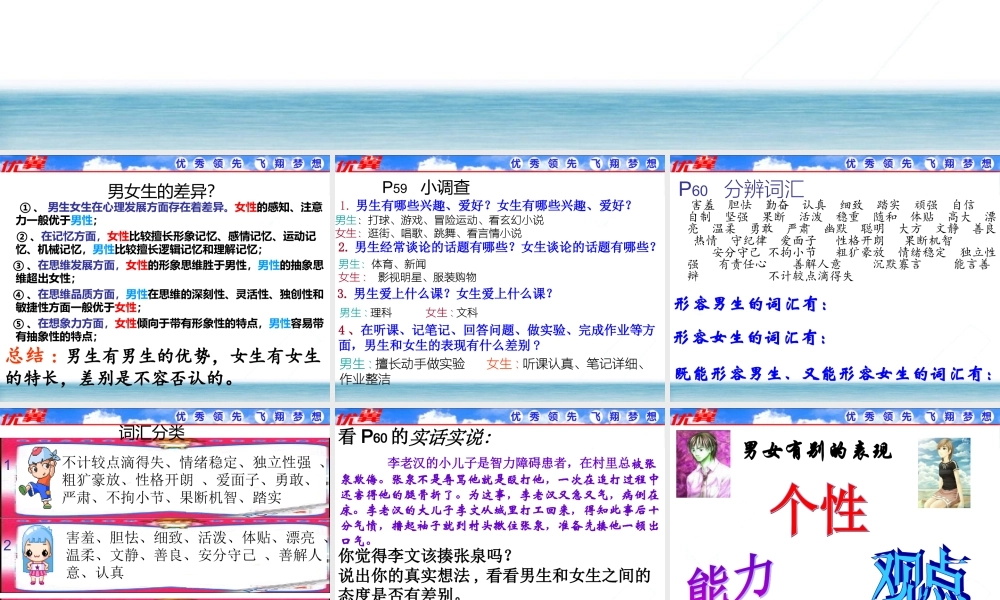Click the line 形容女生的词汇有:
The width and height of the screenshot is (1000, 600).
coord(751,337)
